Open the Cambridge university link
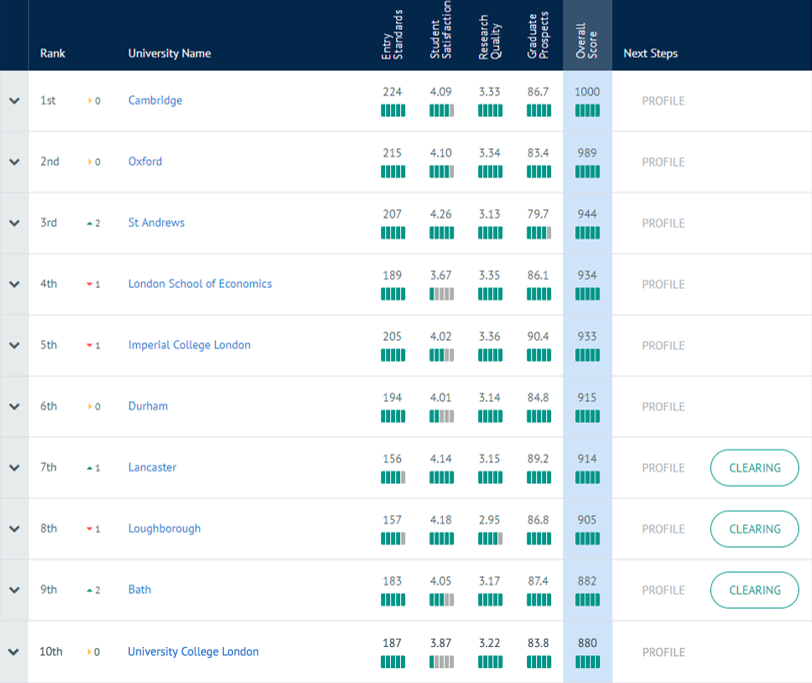Screen dimensions: 812x683 155,100
